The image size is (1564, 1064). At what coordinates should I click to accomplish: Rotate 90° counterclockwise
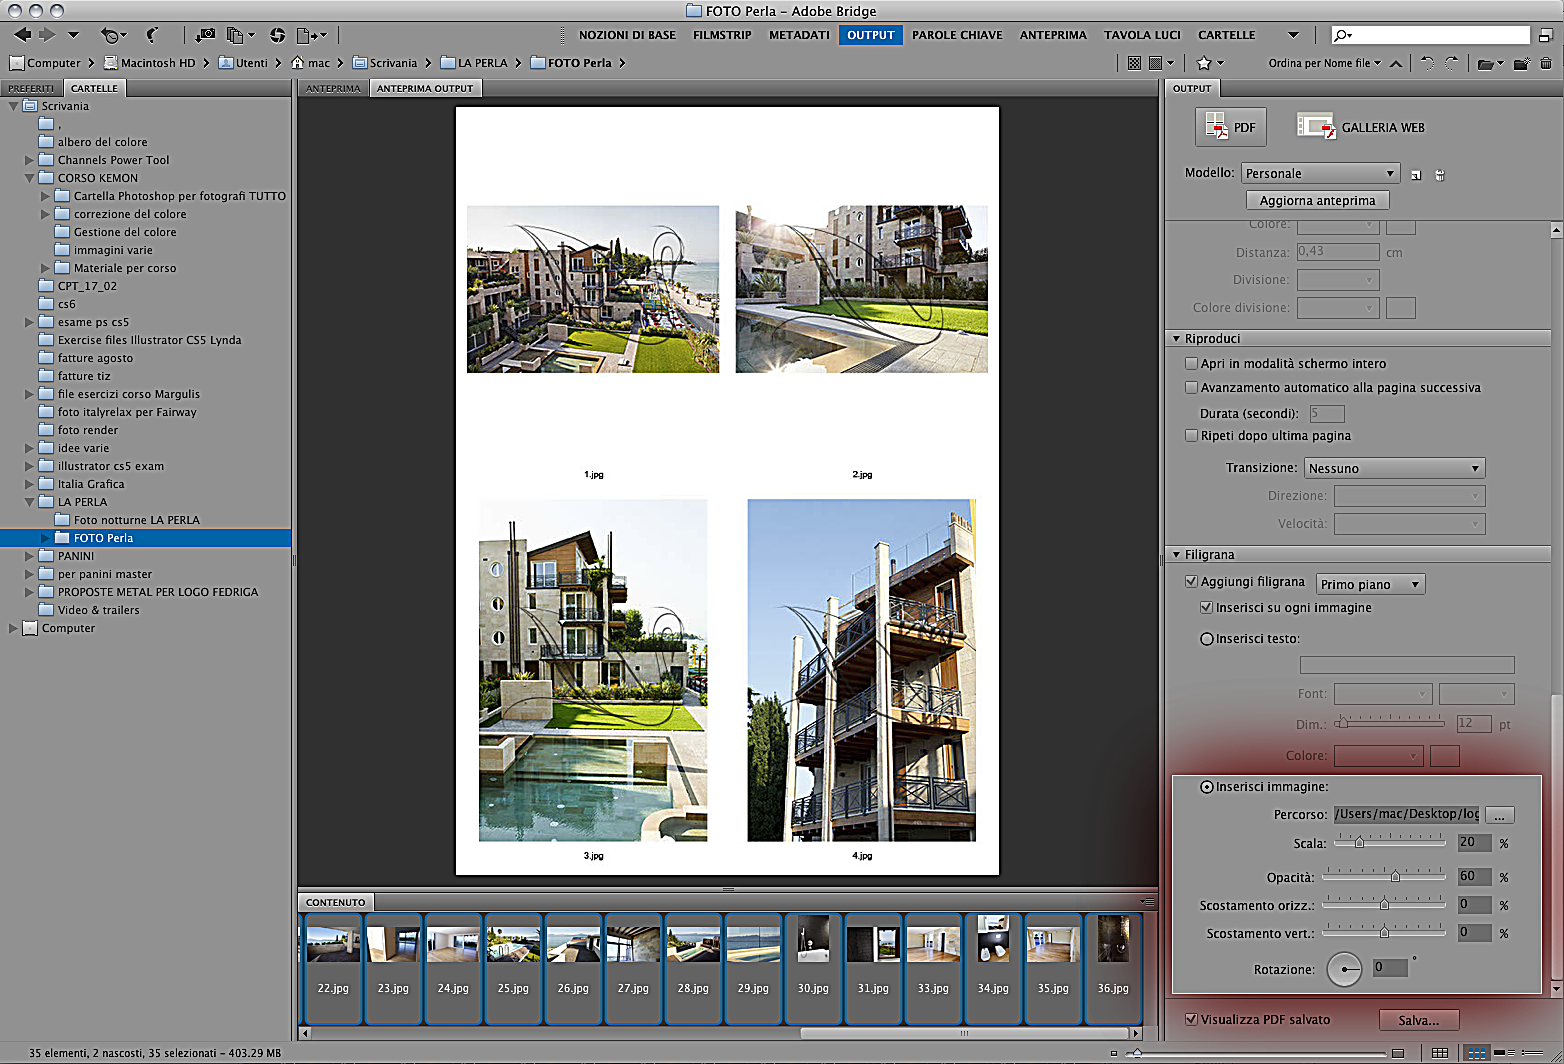click(x=1427, y=63)
